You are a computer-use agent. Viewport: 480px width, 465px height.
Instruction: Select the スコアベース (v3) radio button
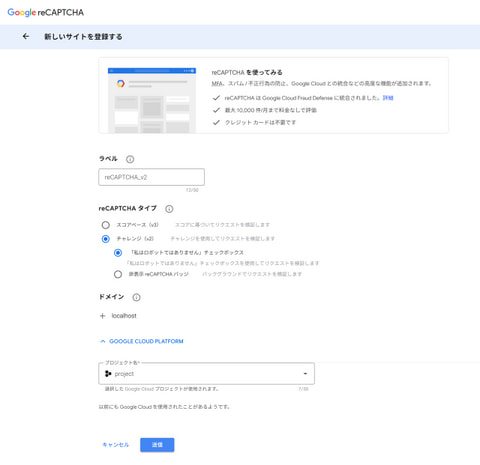(x=106, y=225)
